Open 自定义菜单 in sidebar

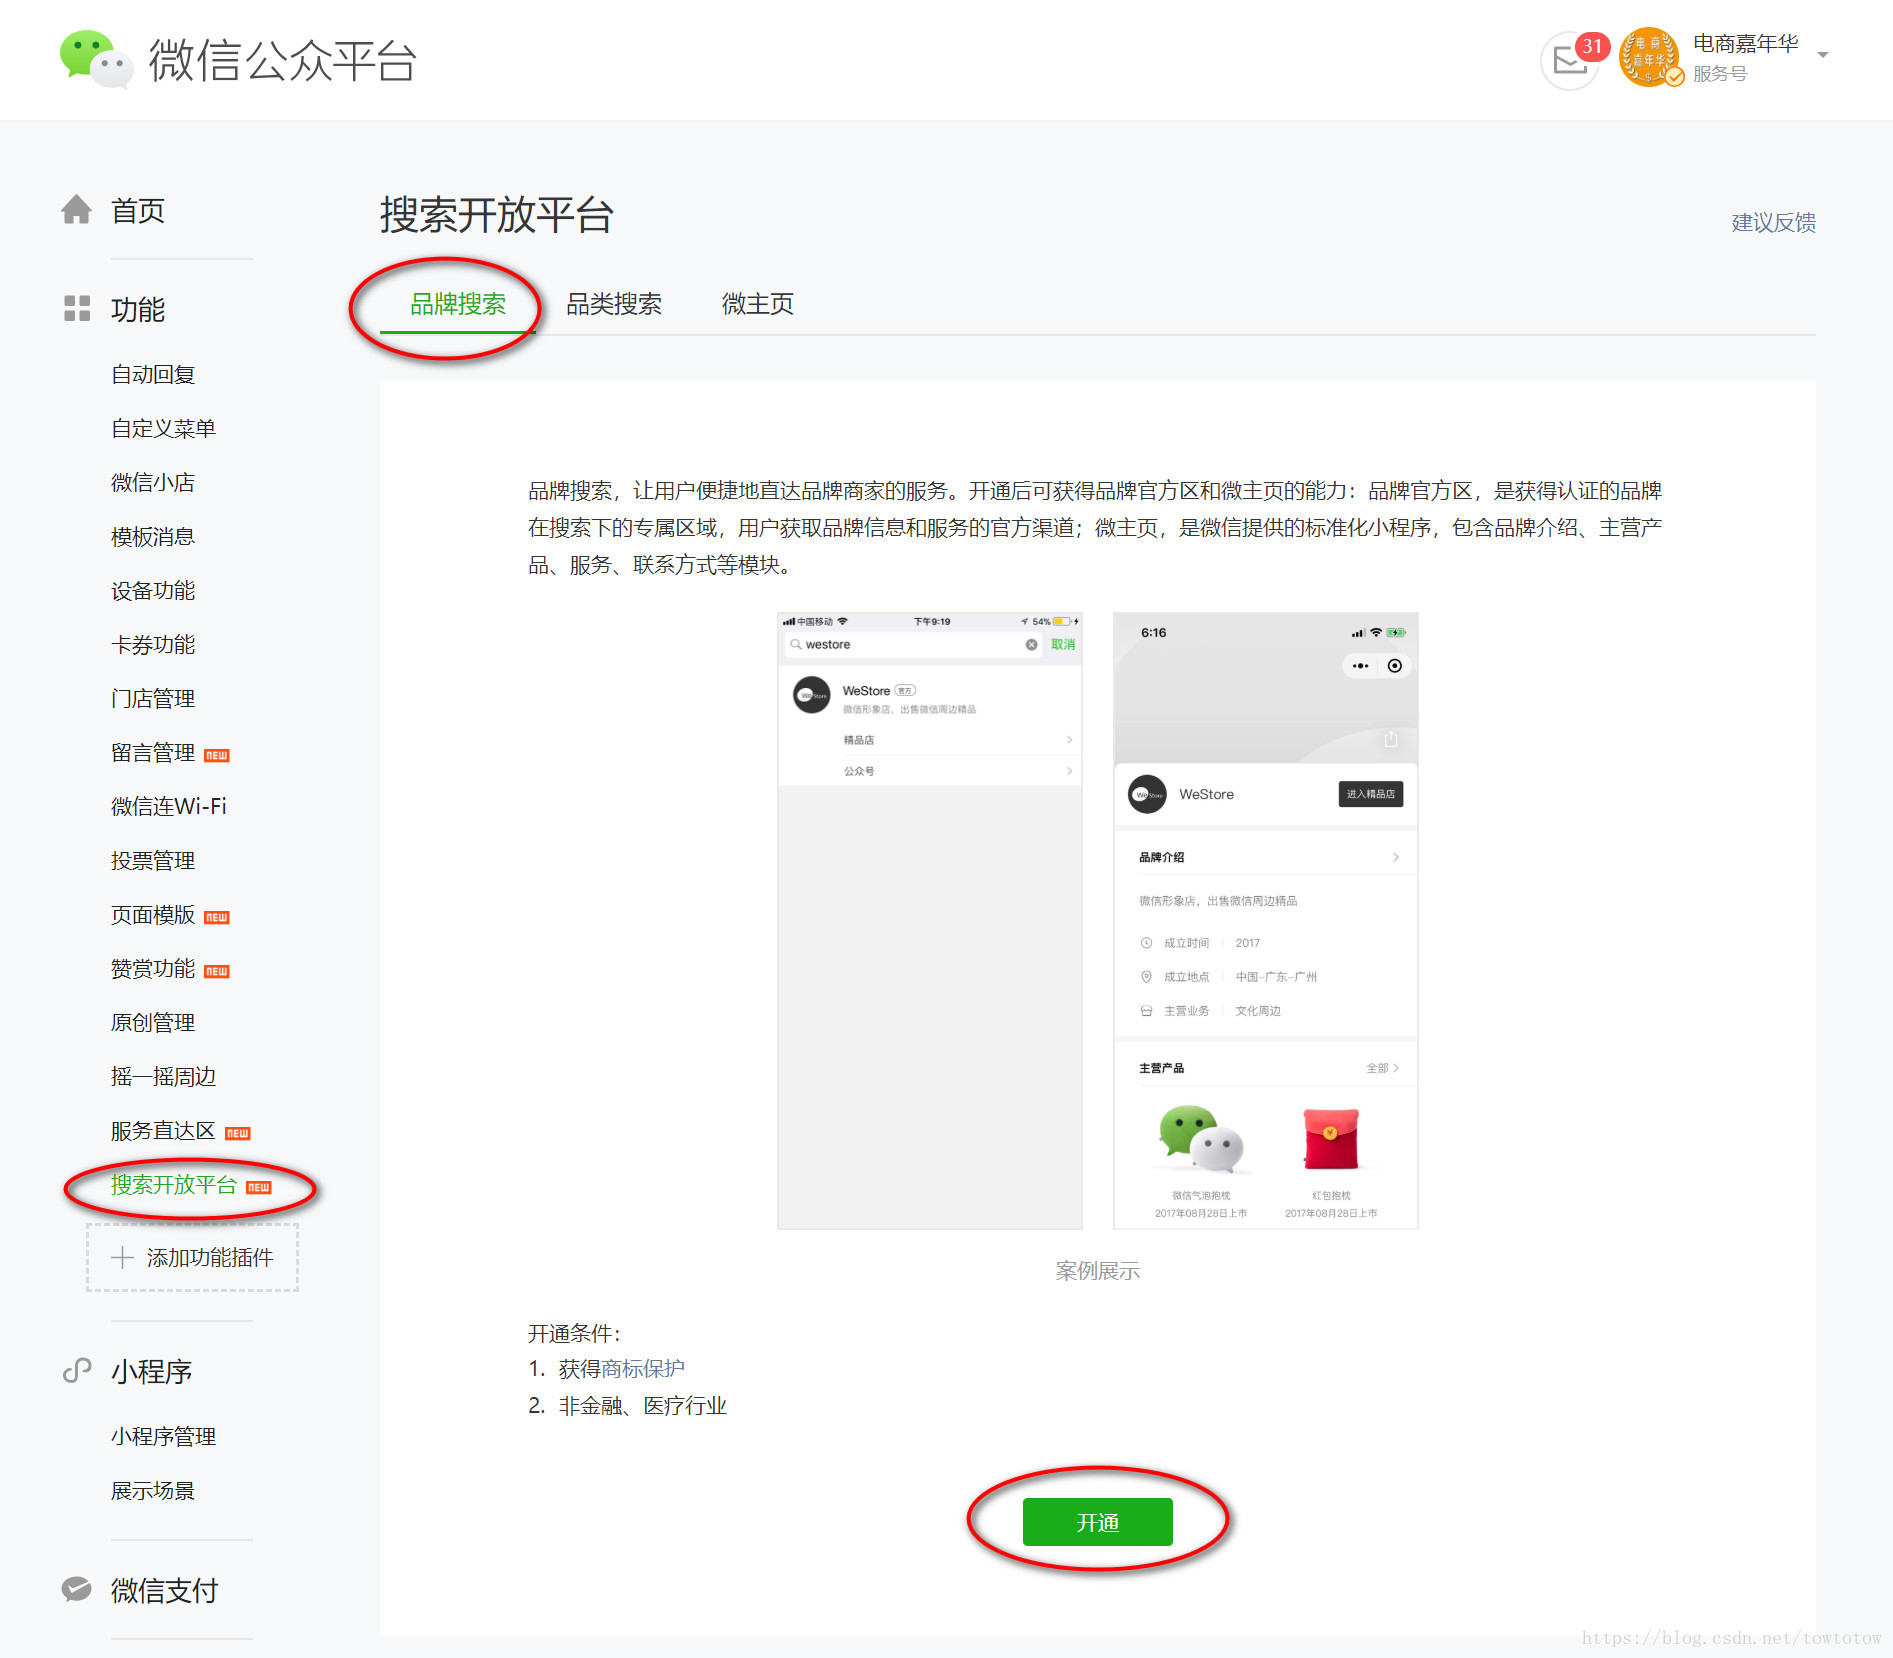[163, 428]
